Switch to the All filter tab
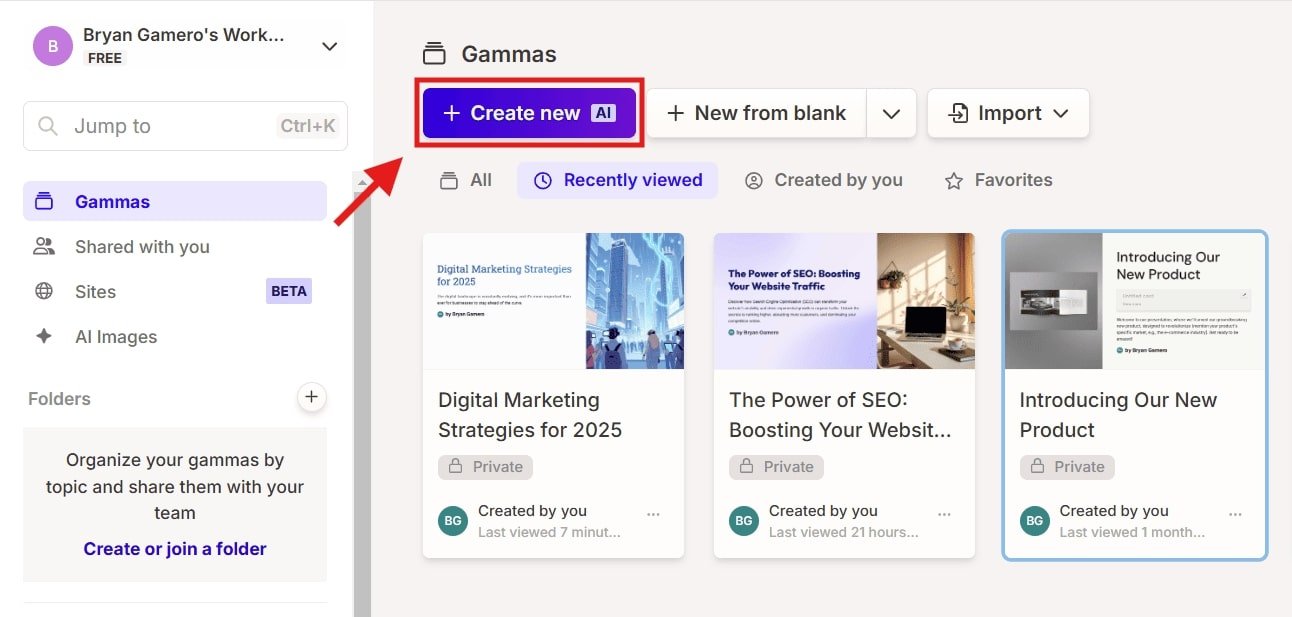Image resolution: width=1292 pixels, height=617 pixels. (x=465, y=180)
